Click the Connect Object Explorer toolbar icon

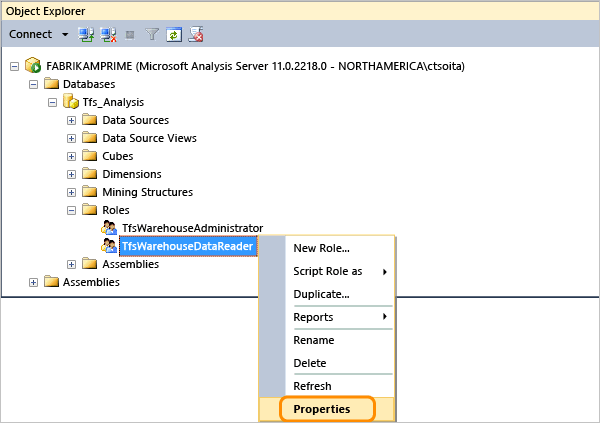coord(88,34)
